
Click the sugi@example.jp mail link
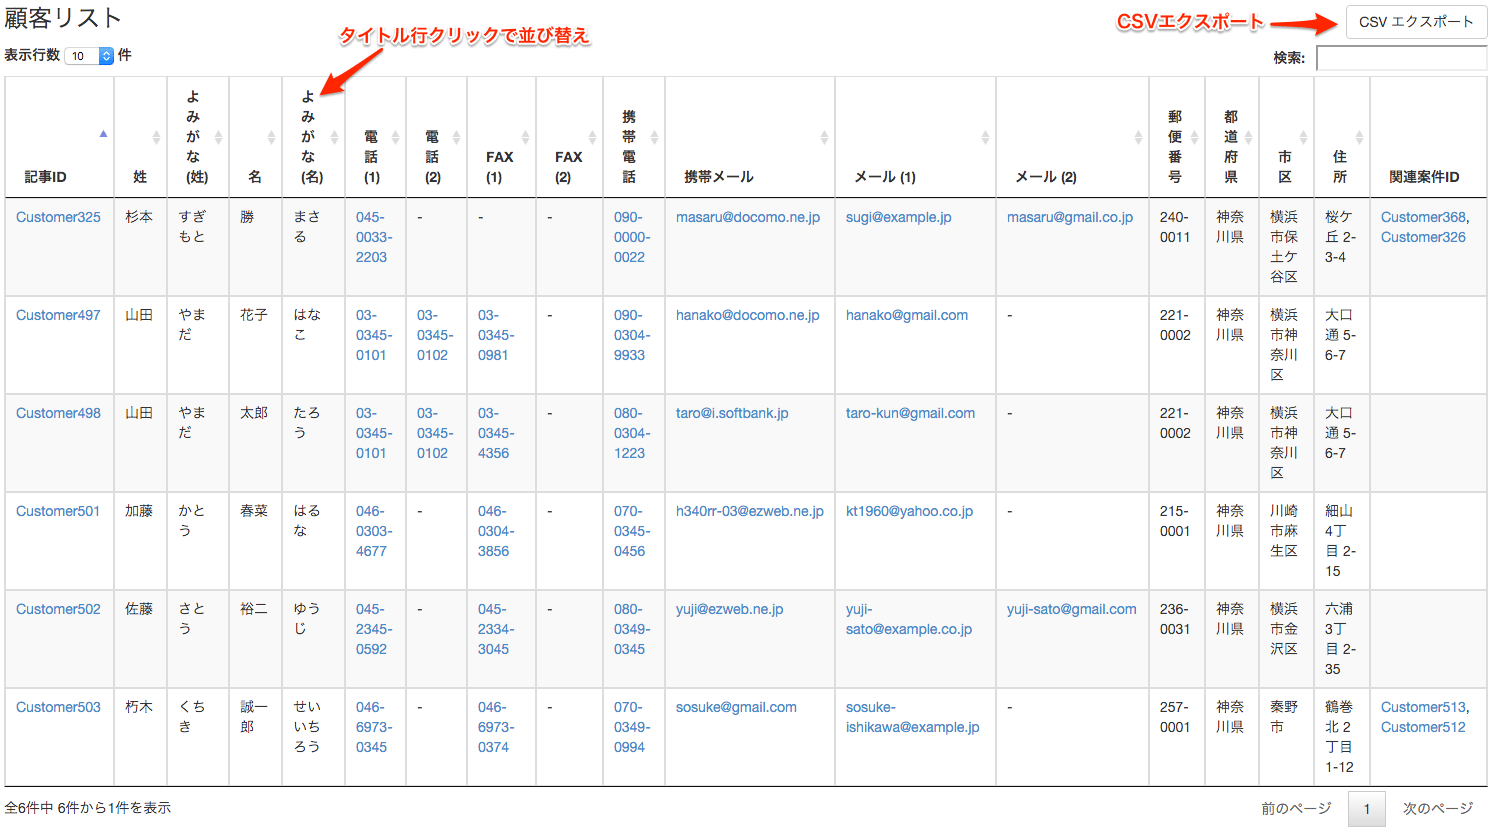click(x=899, y=217)
